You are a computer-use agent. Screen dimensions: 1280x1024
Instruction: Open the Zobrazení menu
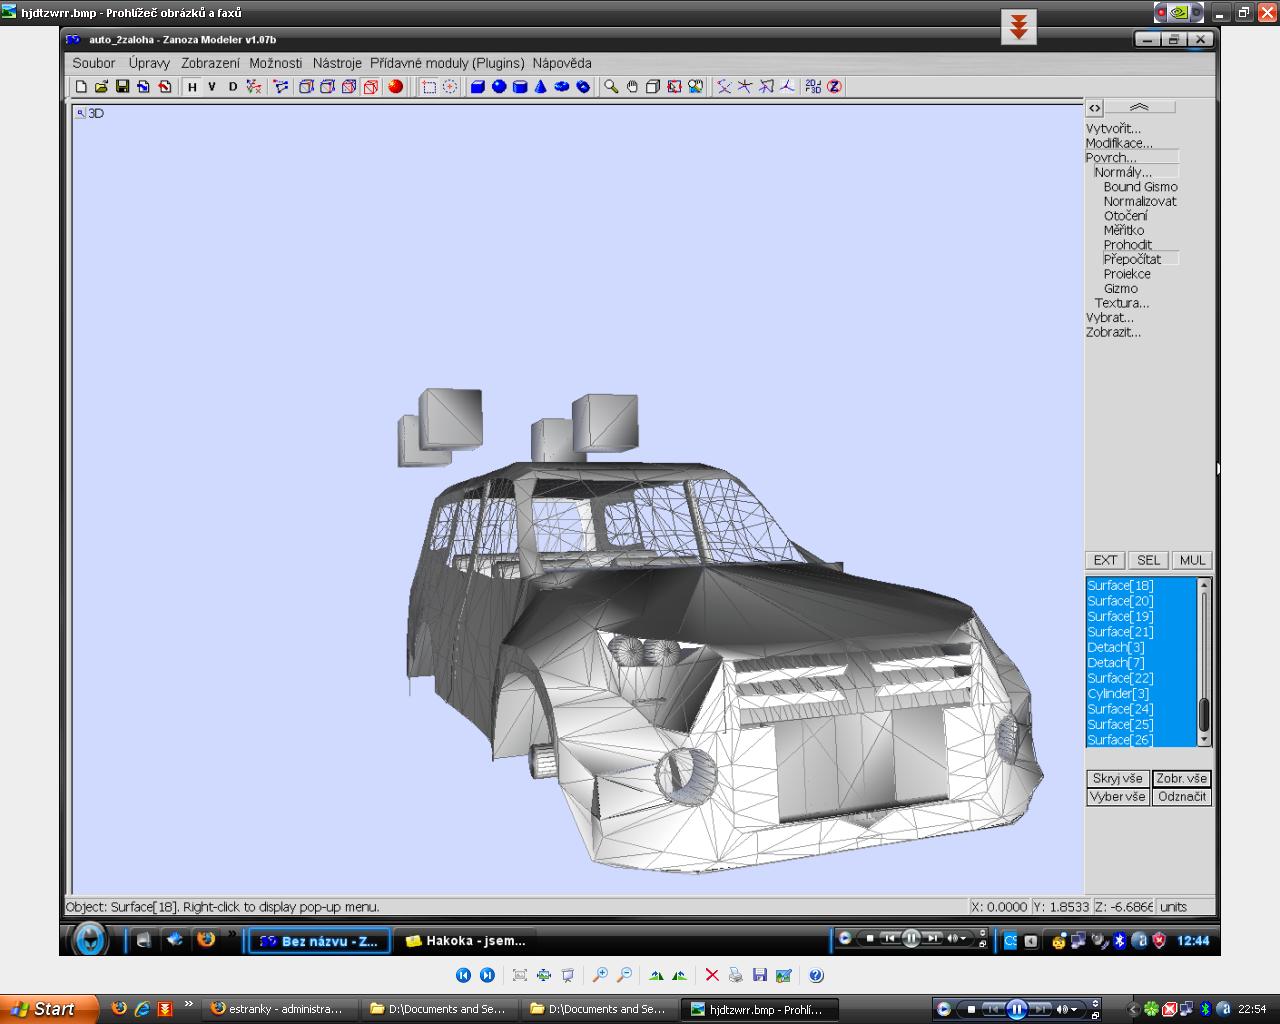pos(210,63)
